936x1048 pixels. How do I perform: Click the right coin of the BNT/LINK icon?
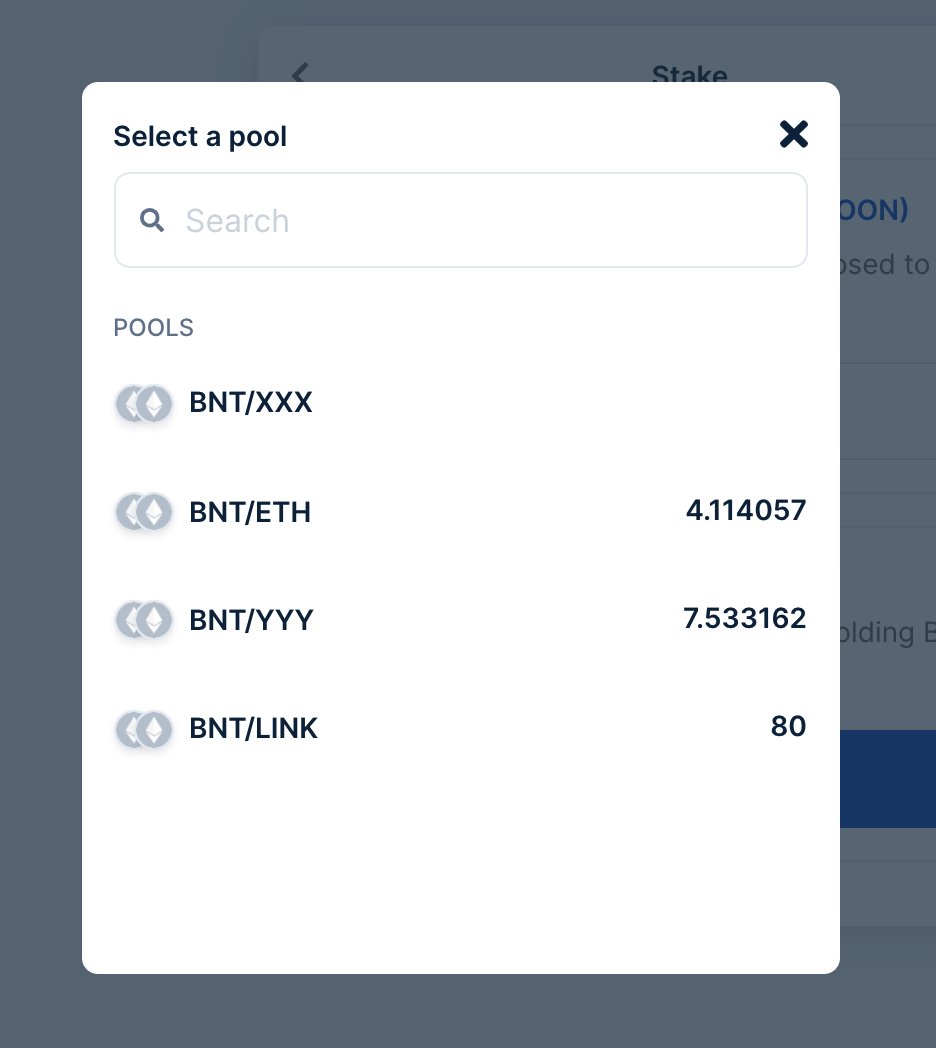click(x=156, y=729)
